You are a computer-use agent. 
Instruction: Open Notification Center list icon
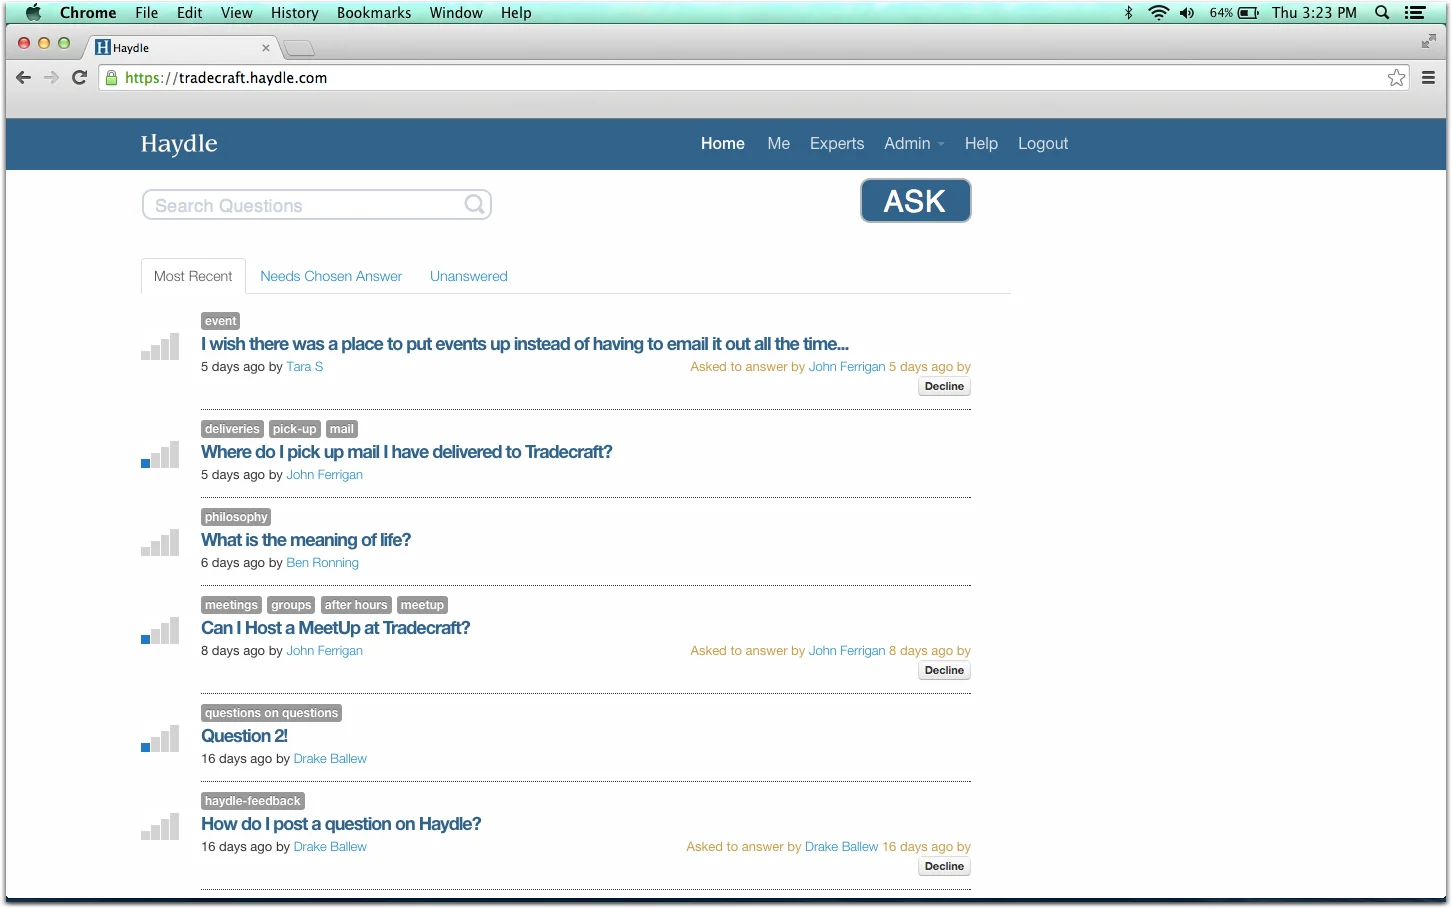1415,13
